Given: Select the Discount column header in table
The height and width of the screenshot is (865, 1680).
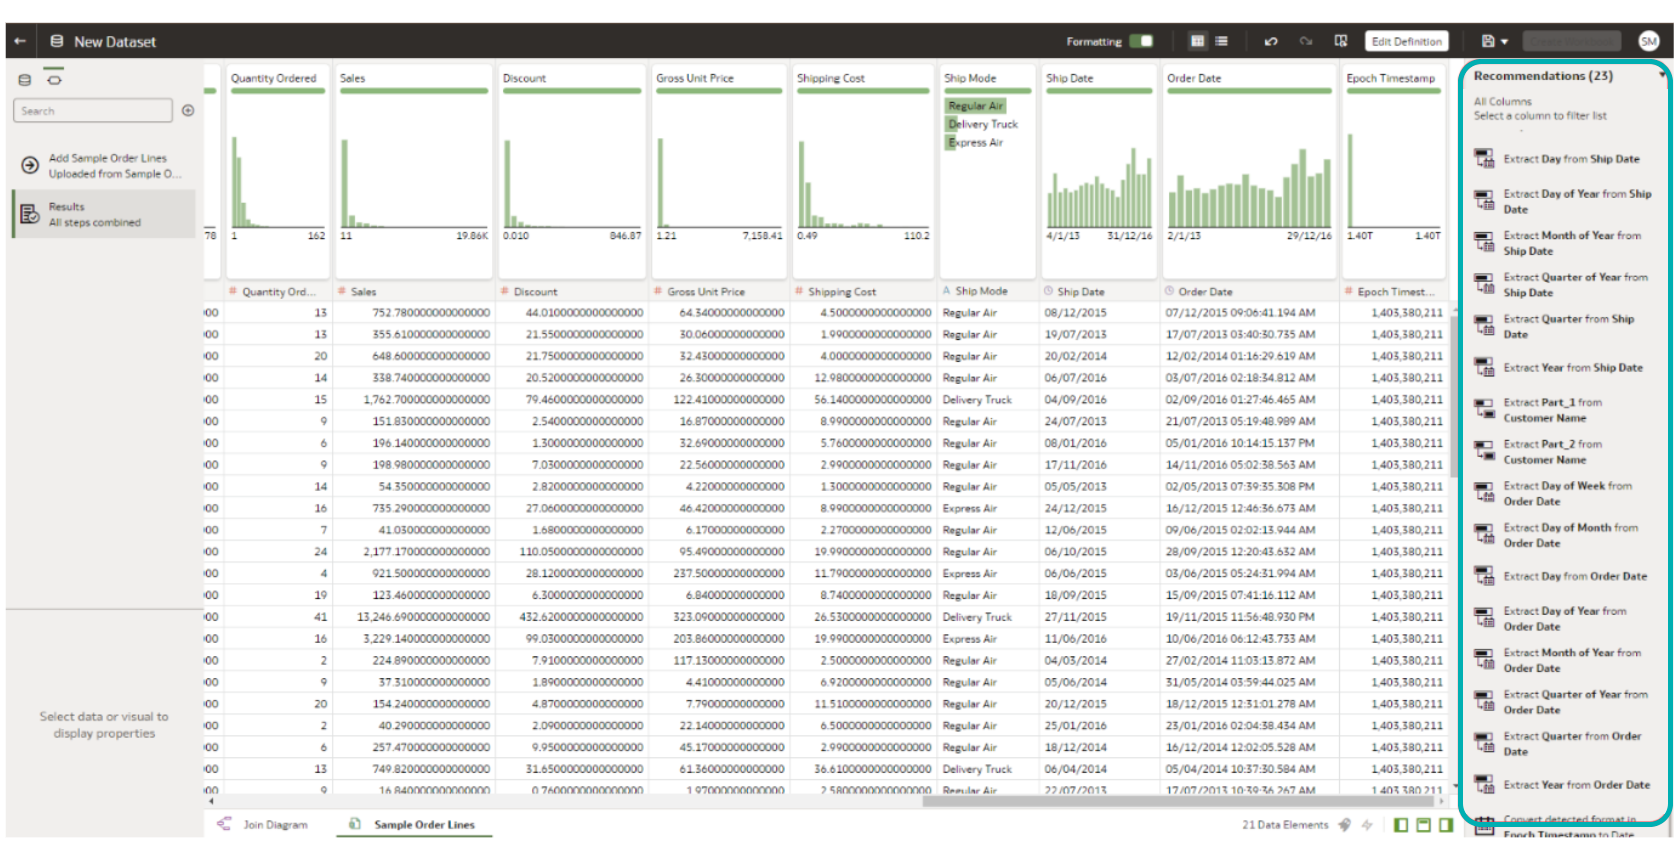Looking at the screenshot, I should pos(572,291).
